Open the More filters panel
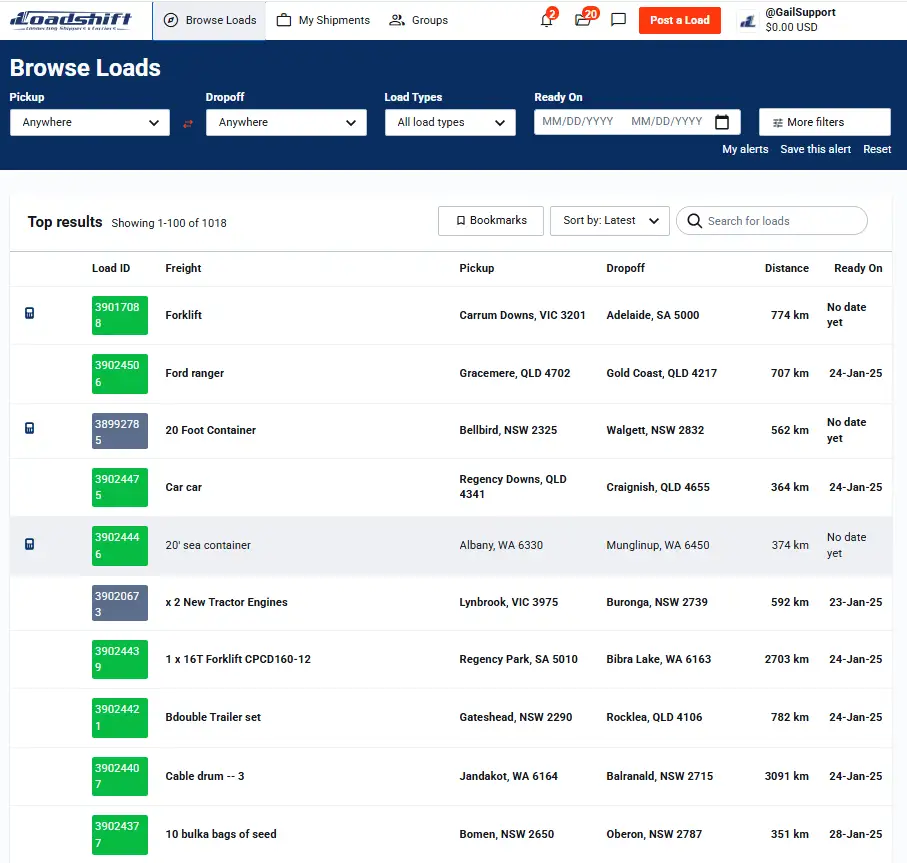 824,122
